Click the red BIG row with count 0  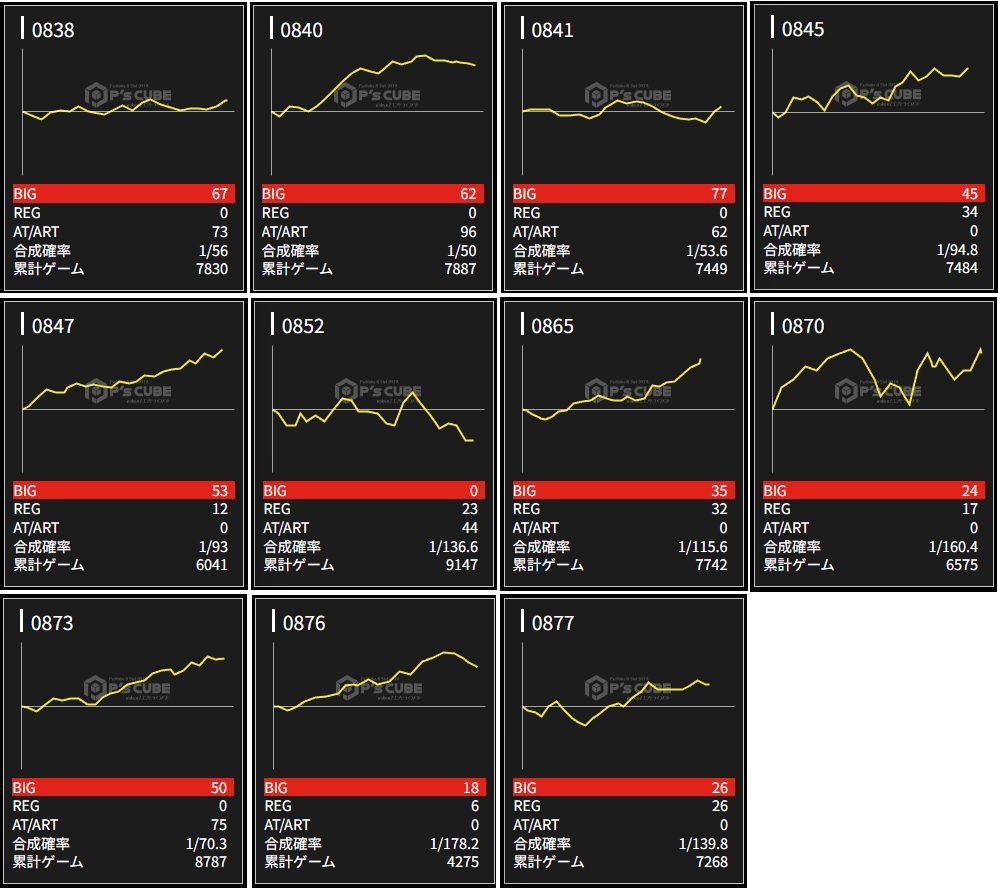pyautogui.click(x=372, y=491)
